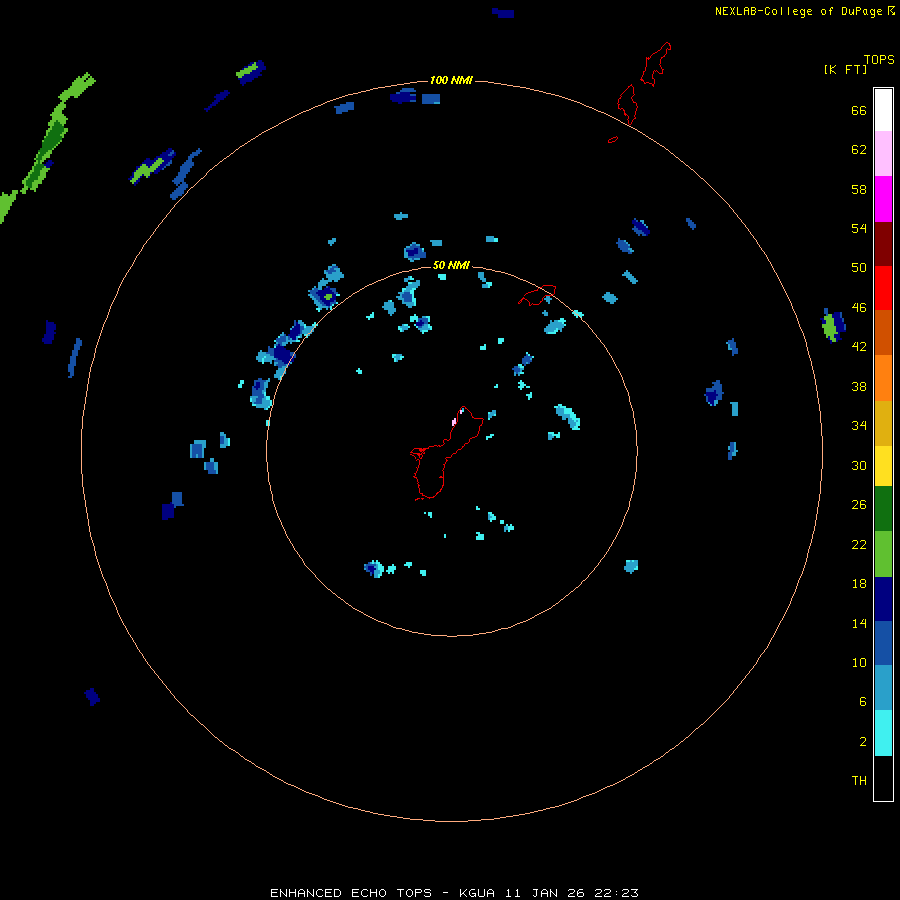Viewport: 900px width, 900px height.
Task: Click the red Guam island outline
Action: pyautogui.click(x=446, y=453)
